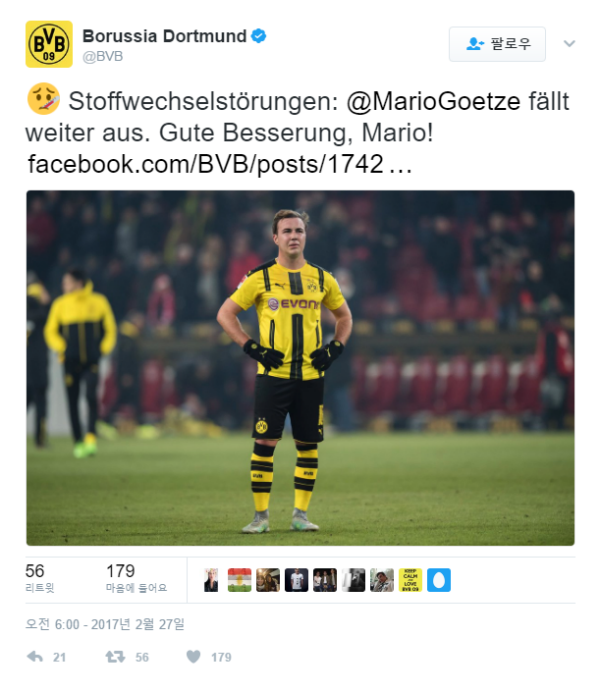The image size is (600, 689).
Task: Click the heart like icon
Action: (x=193, y=657)
